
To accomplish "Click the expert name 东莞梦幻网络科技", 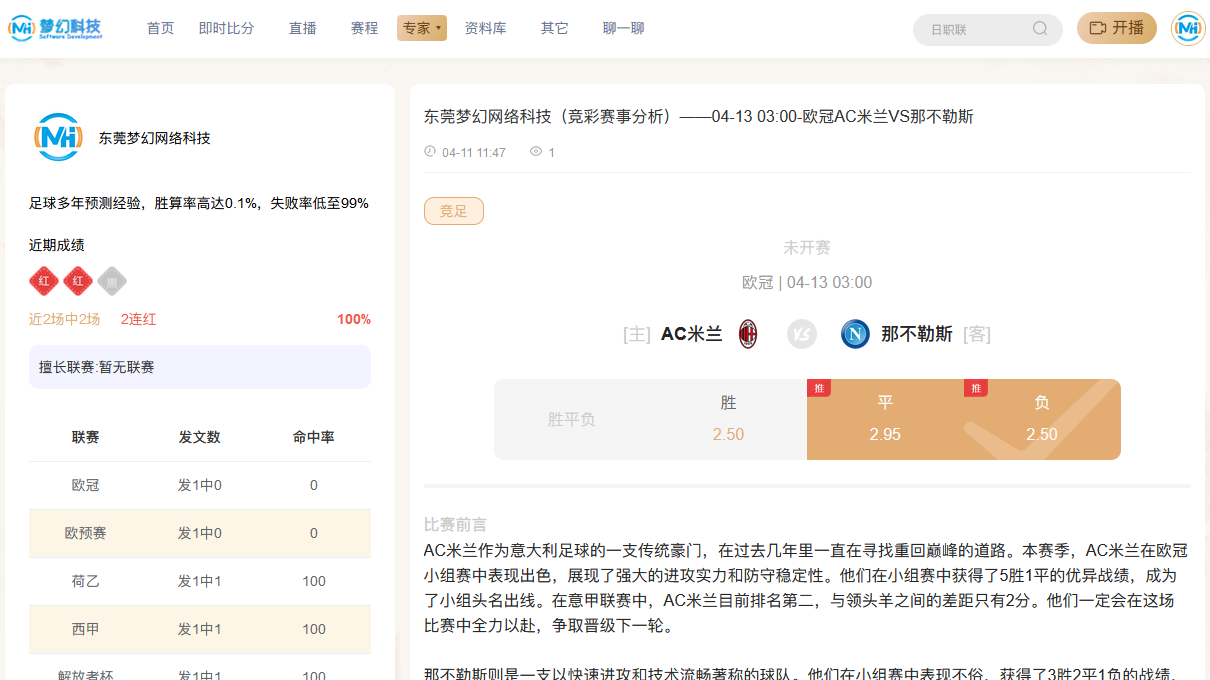I will (x=154, y=138).
